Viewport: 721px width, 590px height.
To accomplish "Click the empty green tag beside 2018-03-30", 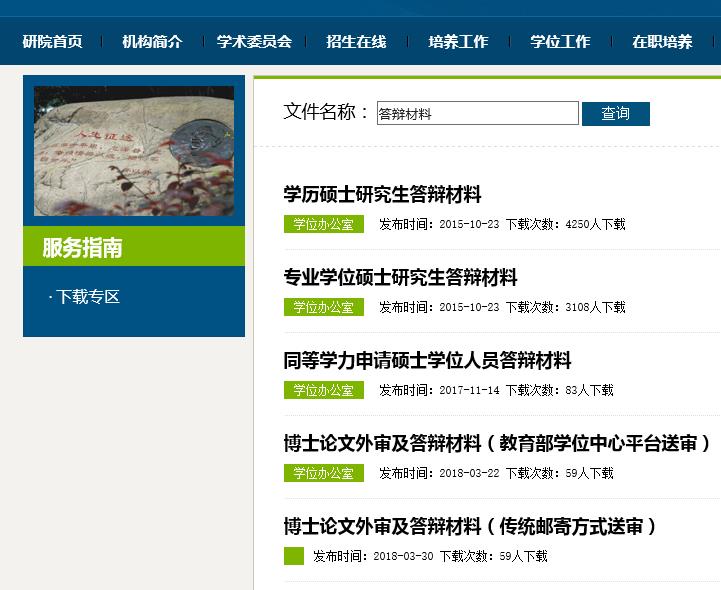I will point(293,556).
